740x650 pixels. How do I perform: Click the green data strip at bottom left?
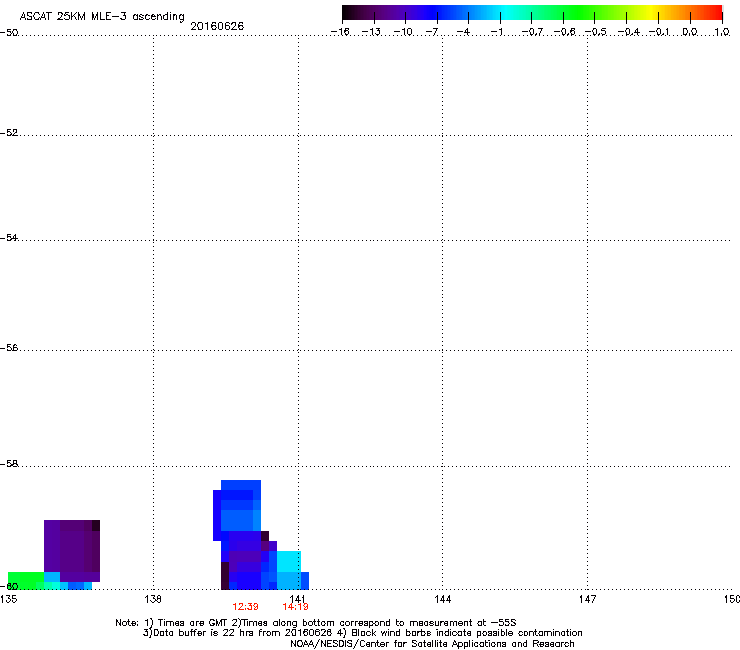tap(26, 581)
